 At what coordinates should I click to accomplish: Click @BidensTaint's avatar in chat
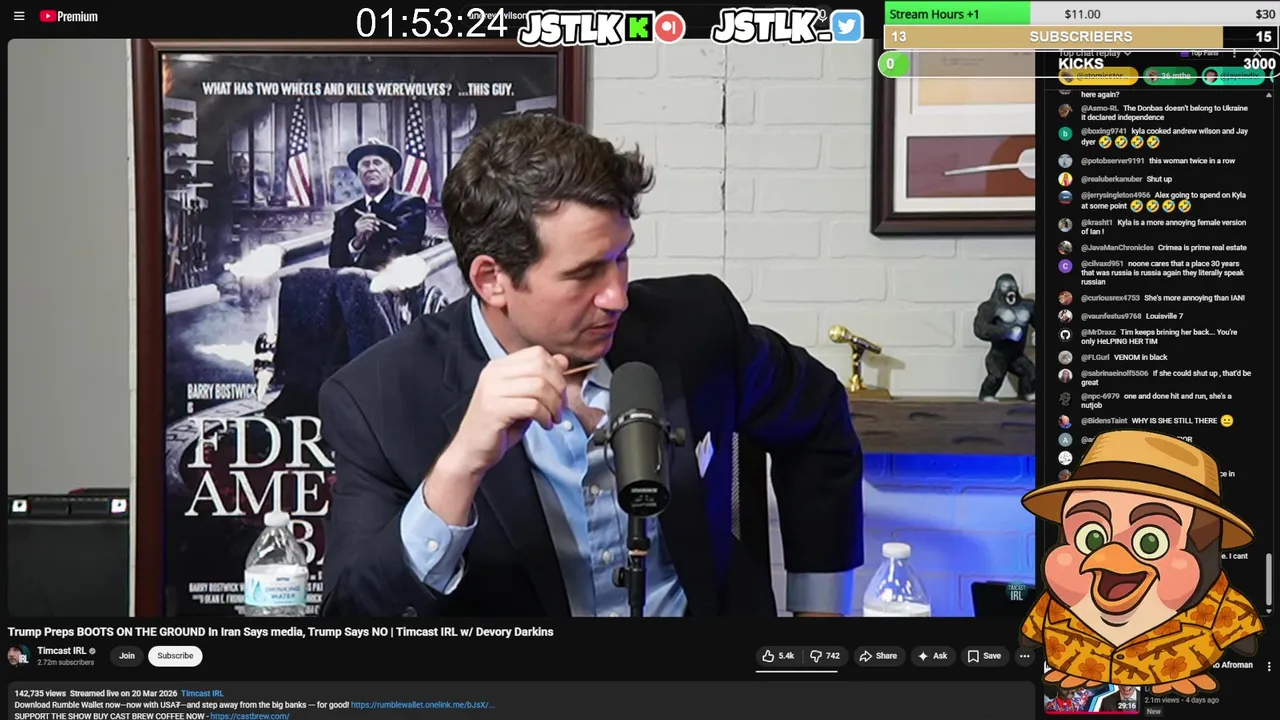click(x=1065, y=421)
